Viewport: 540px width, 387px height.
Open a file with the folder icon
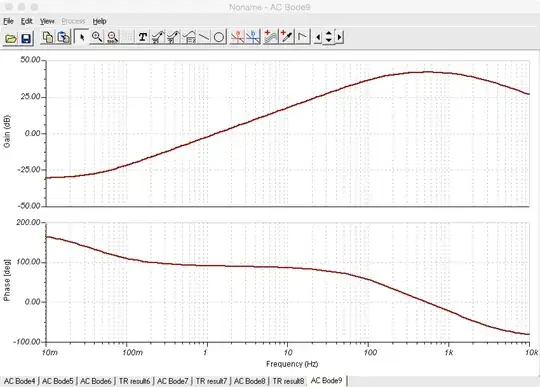(x=11, y=38)
